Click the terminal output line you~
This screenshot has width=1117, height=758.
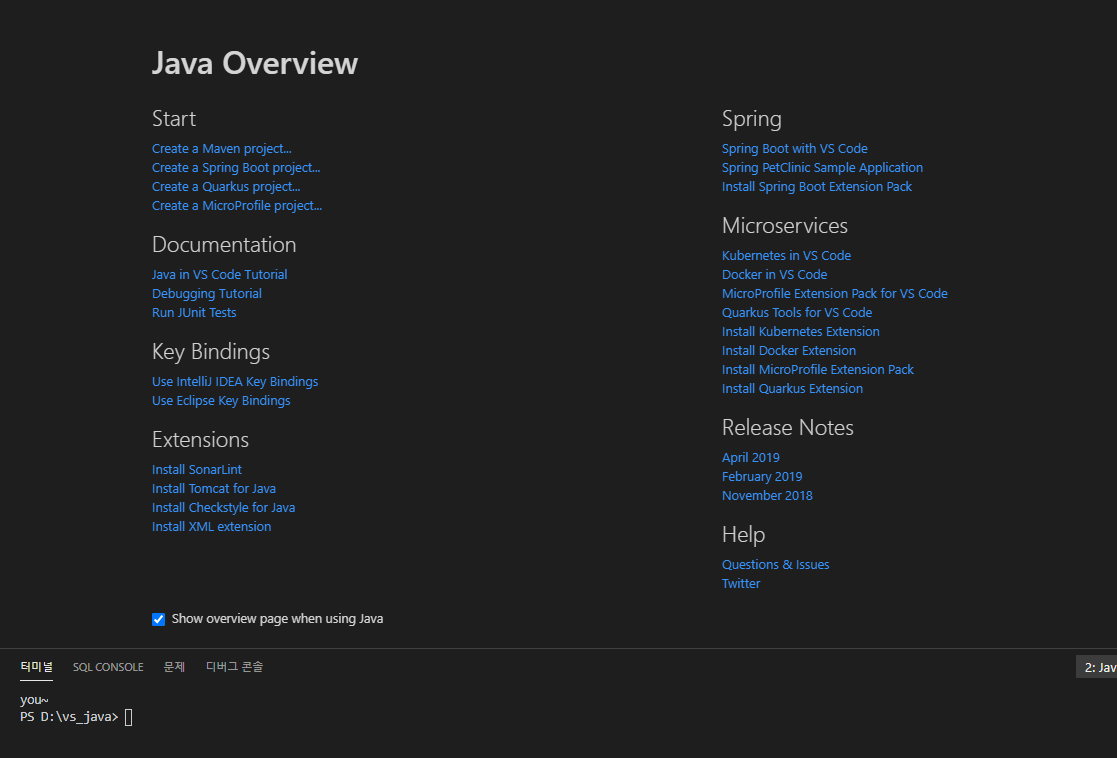pyautogui.click(x=34, y=700)
